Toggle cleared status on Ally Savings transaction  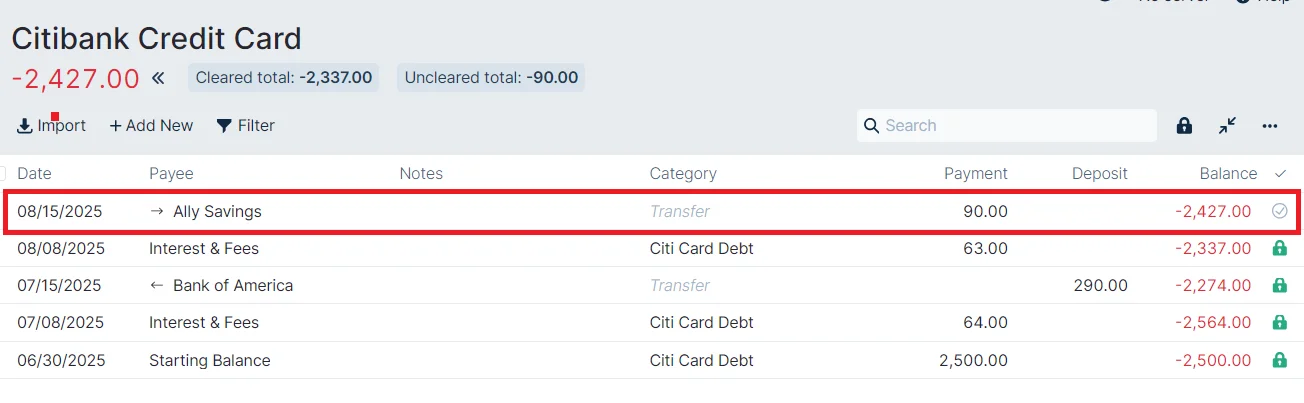tap(1279, 211)
